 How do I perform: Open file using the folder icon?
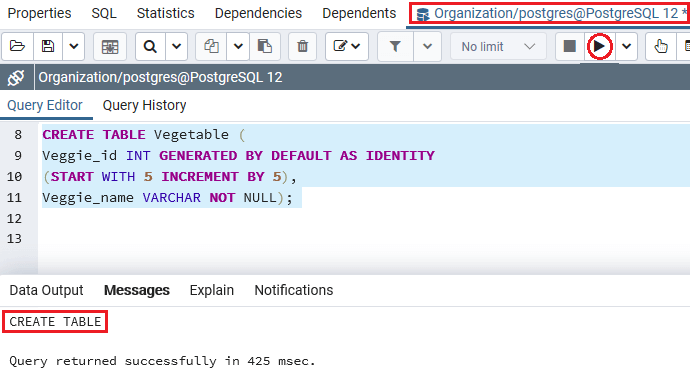coord(17,46)
